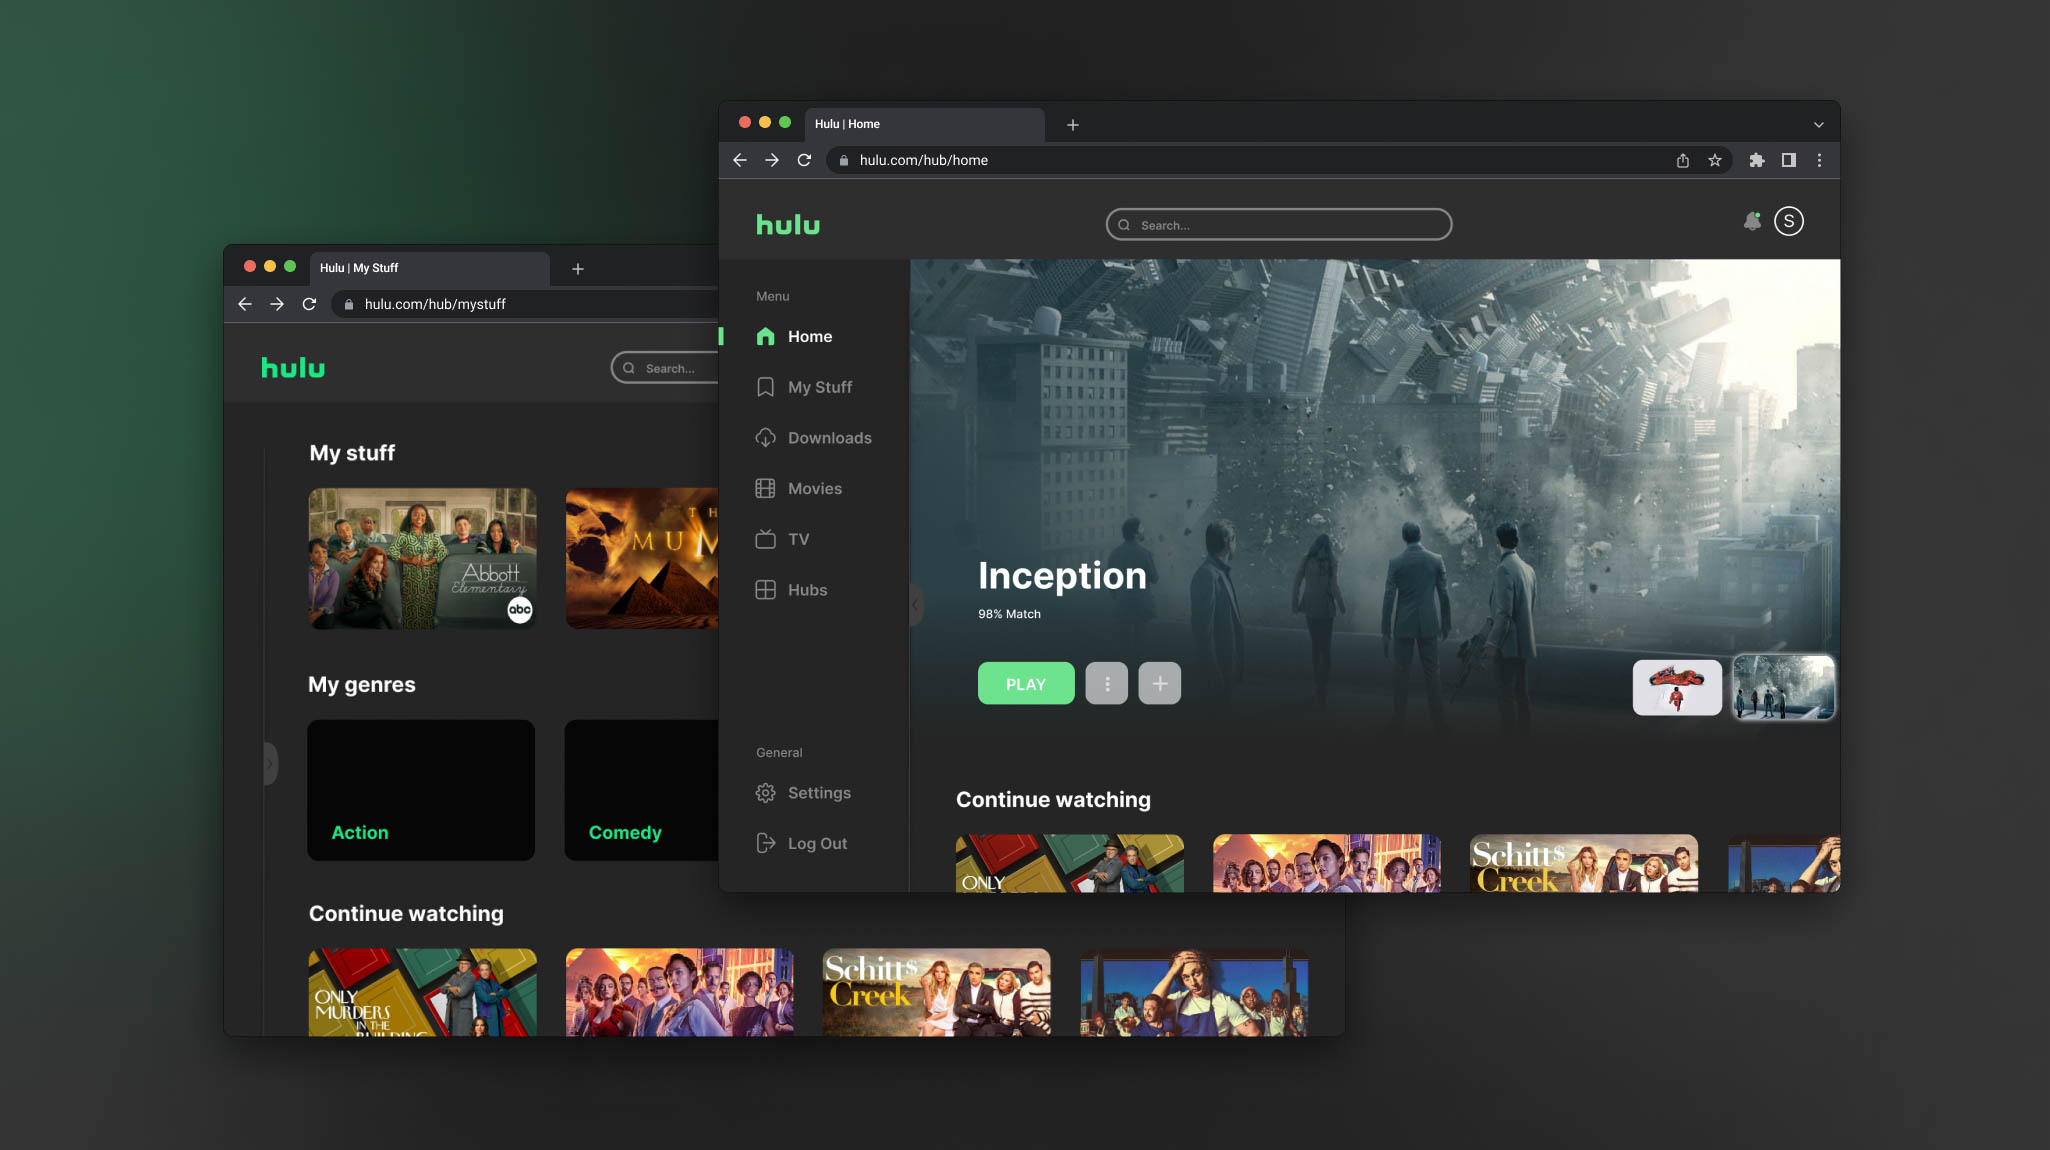Expand sidebar in My Stuff window

pos(270,764)
